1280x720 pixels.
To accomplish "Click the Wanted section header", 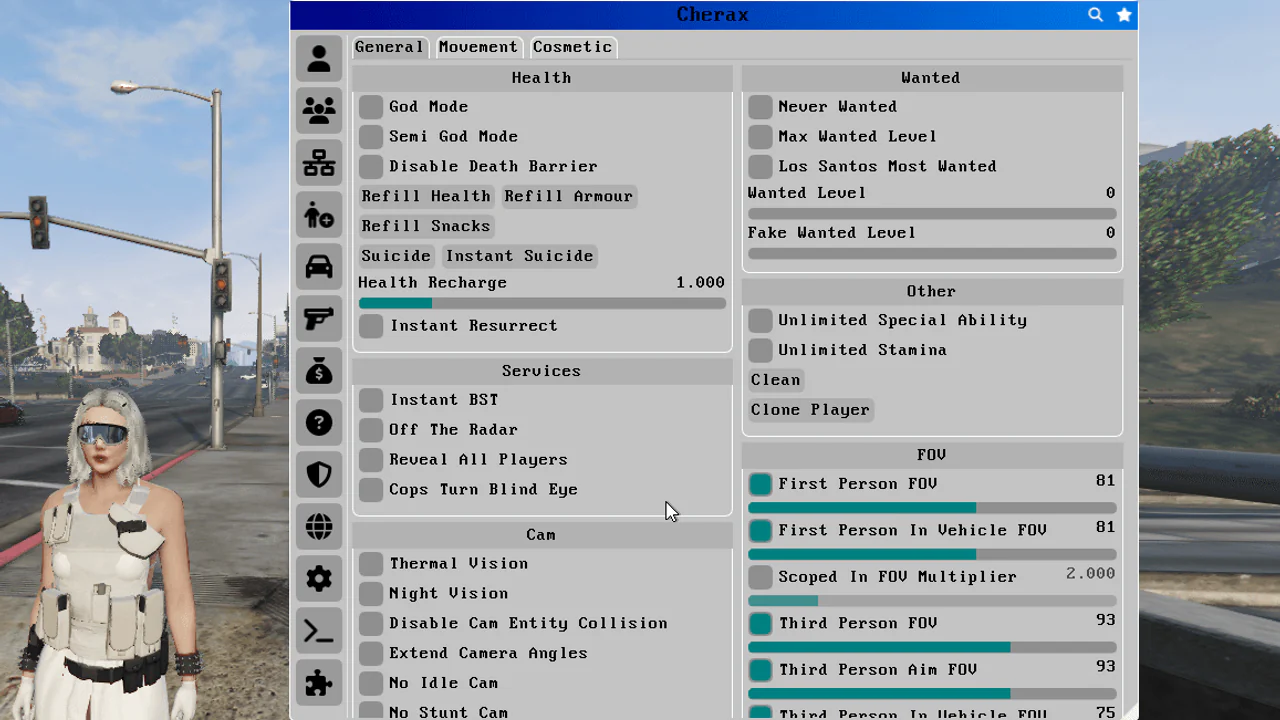I will (x=931, y=78).
